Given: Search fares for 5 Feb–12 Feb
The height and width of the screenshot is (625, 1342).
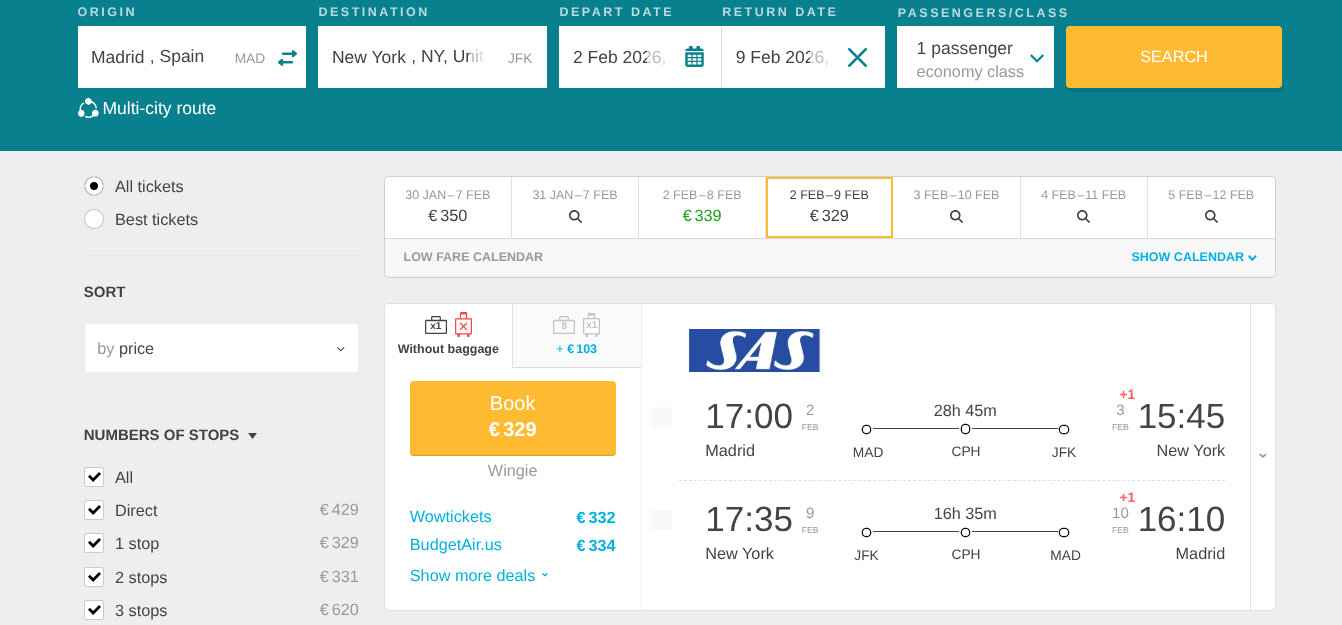Looking at the screenshot, I should click(x=1211, y=216).
